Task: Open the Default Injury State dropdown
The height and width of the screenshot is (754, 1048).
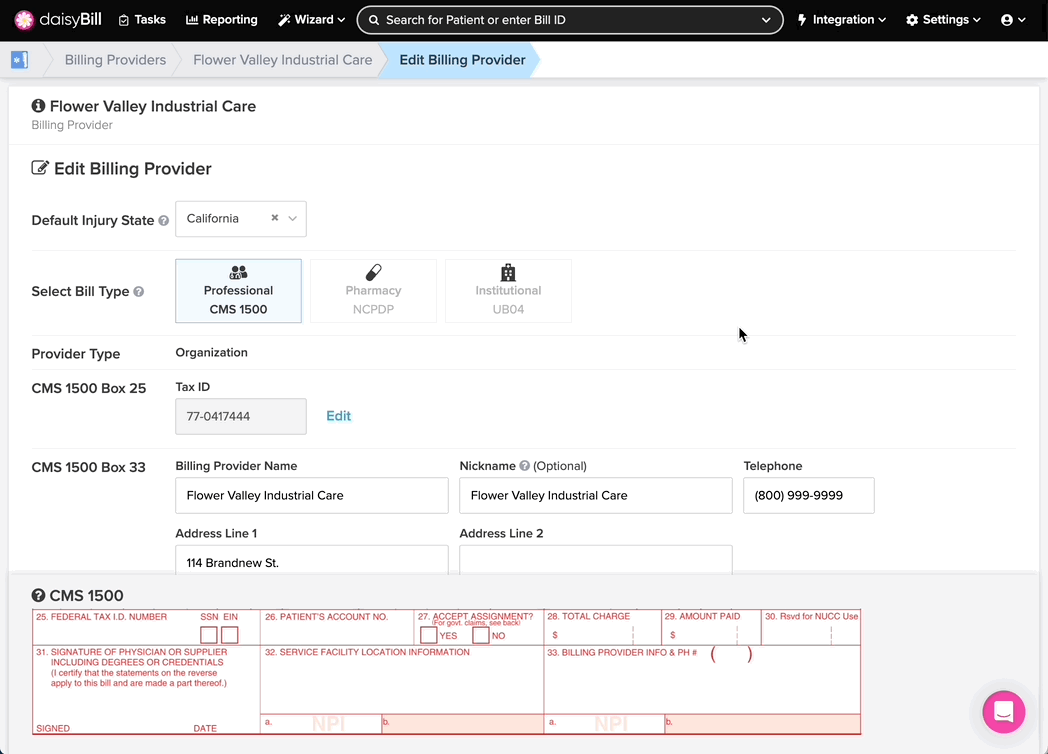Action: [292, 219]
